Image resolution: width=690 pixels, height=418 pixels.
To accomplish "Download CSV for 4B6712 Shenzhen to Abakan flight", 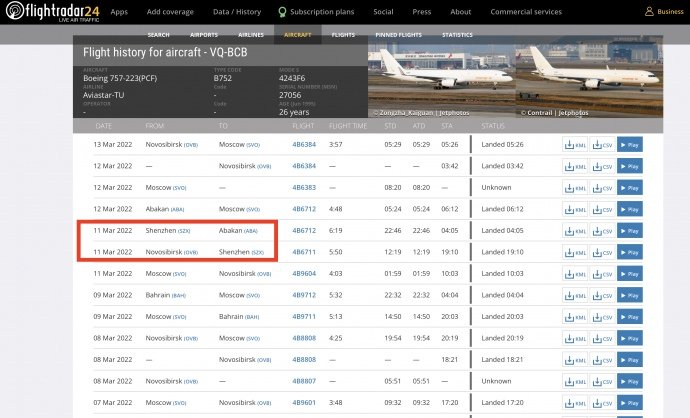I will coord(601,230).
